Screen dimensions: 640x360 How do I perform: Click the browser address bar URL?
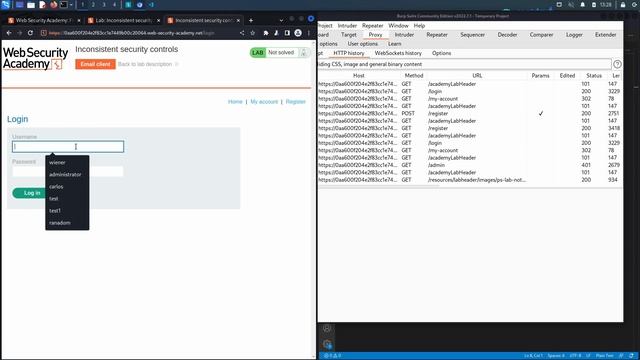[x=131, y=33]
